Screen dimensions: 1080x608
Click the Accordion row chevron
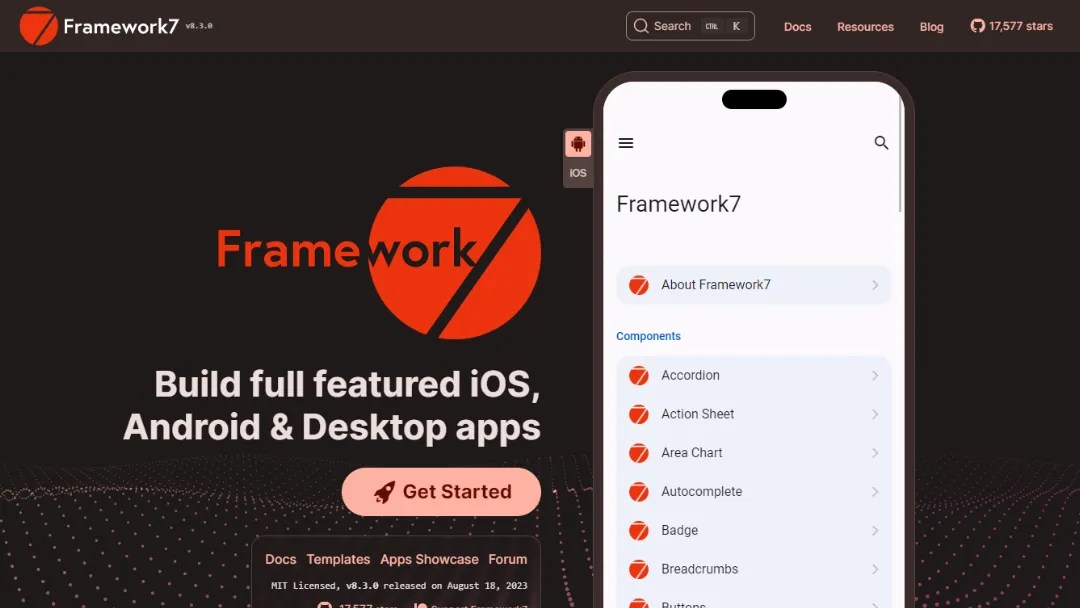(x=875, y=375)
